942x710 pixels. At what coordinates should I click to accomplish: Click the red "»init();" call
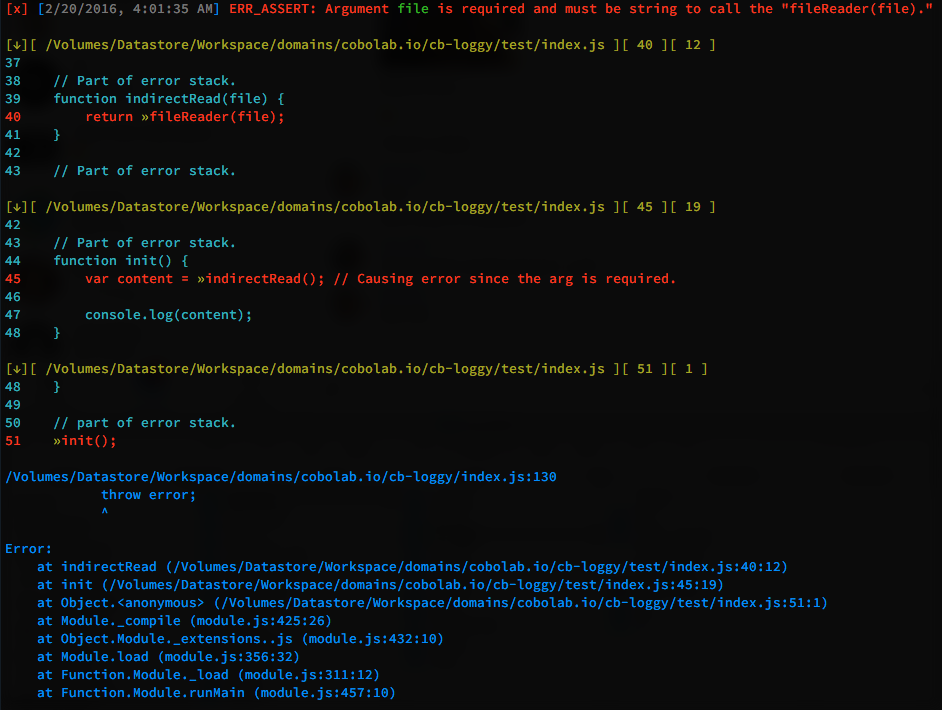click(x=85, y=441)
